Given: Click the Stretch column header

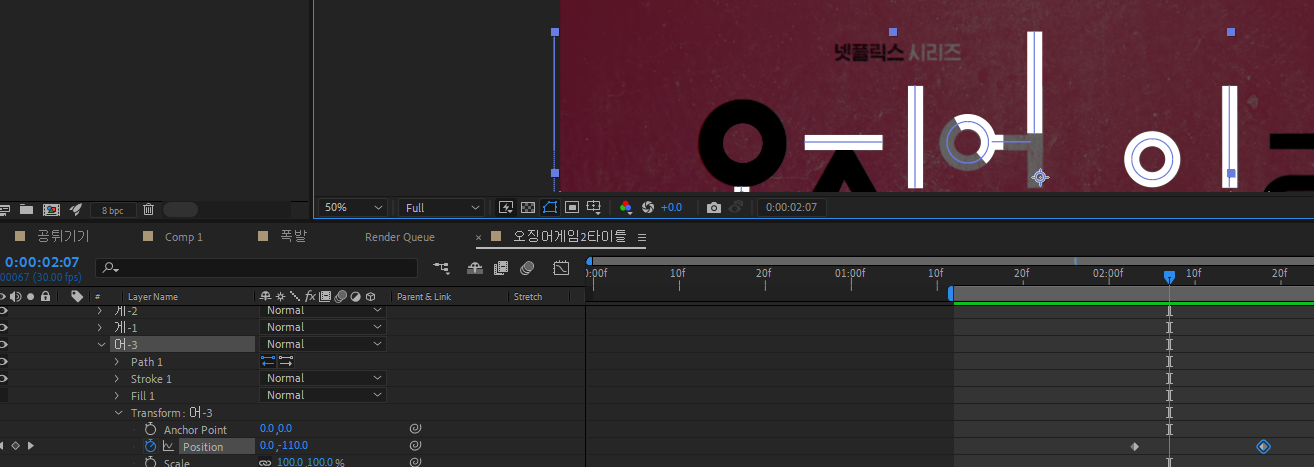Looking at the screenshot, I should point(527,297).
